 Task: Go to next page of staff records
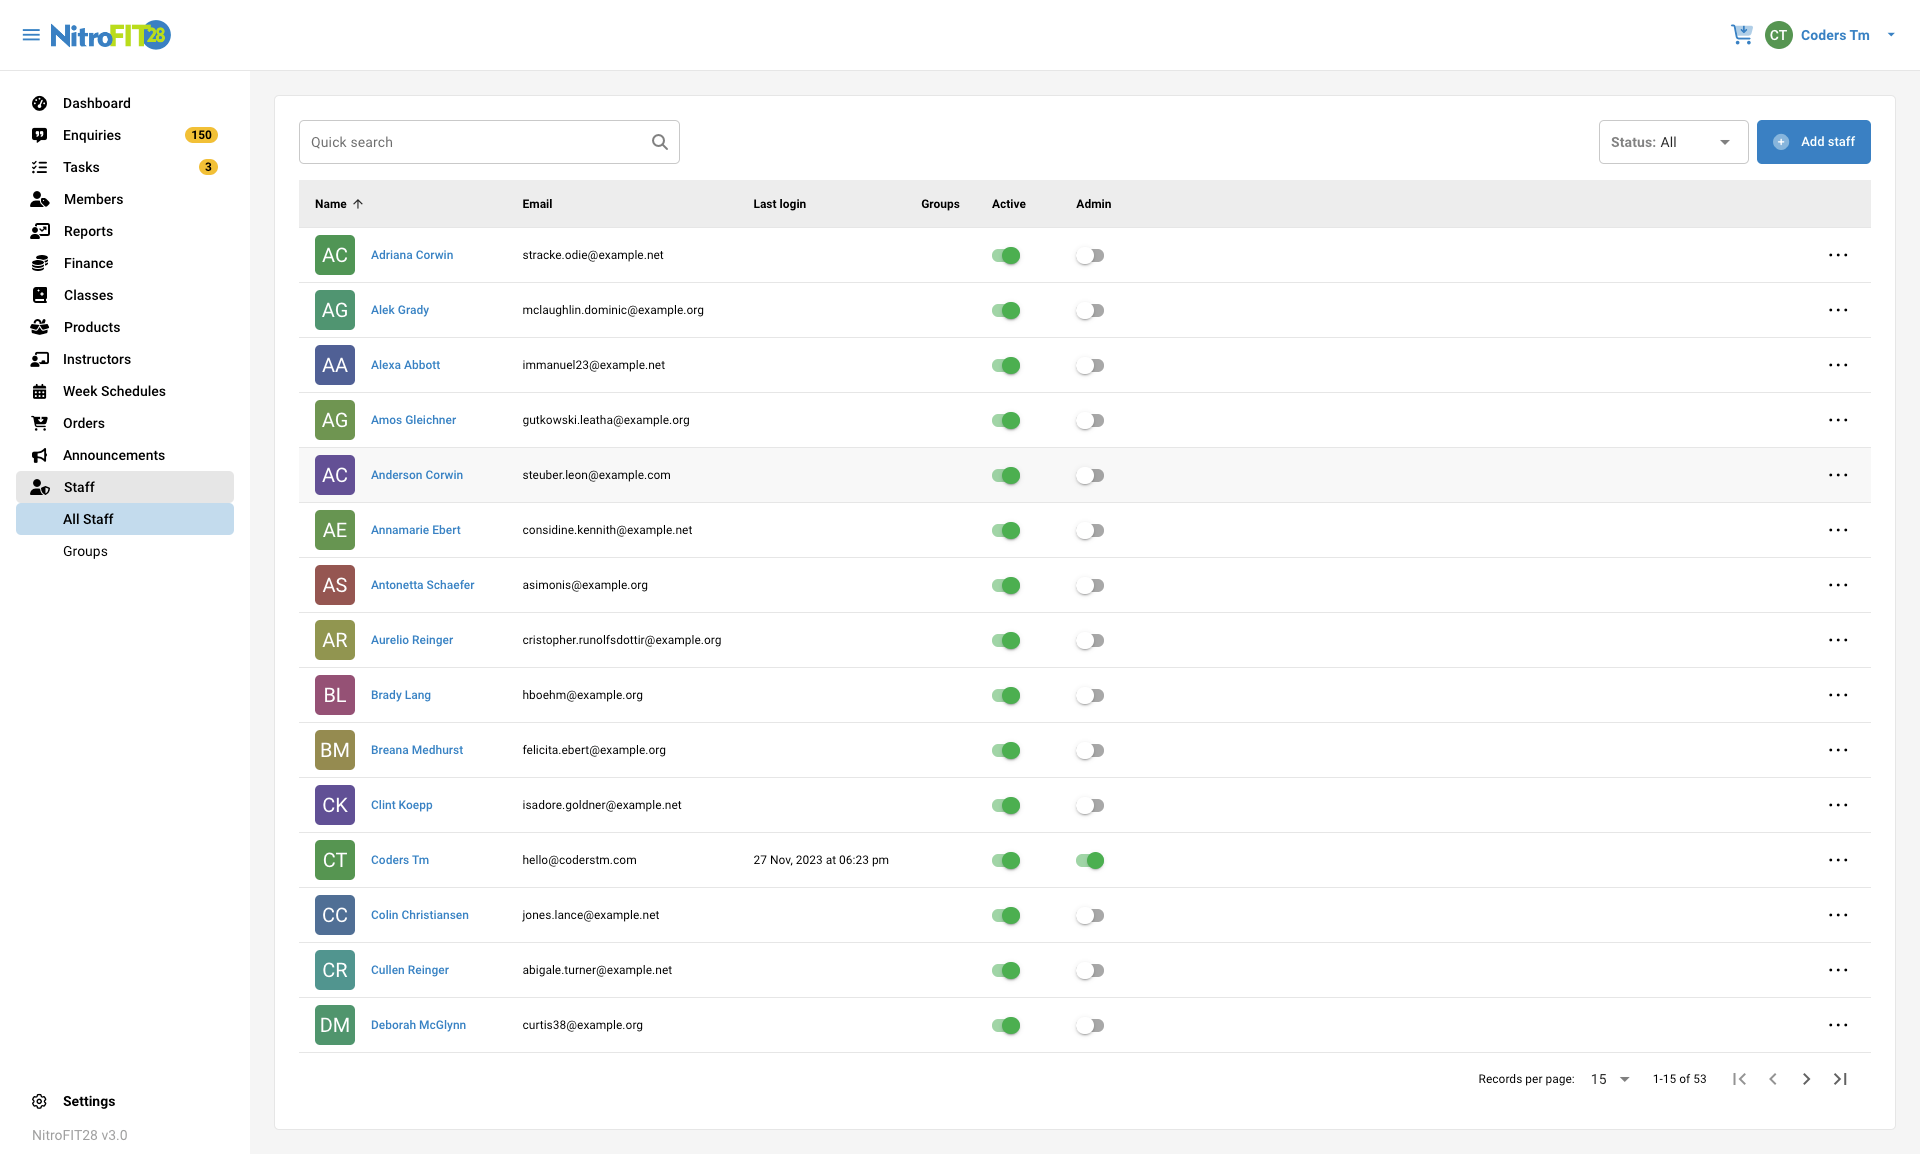pyautogui.click(x=1806, y=1079)
